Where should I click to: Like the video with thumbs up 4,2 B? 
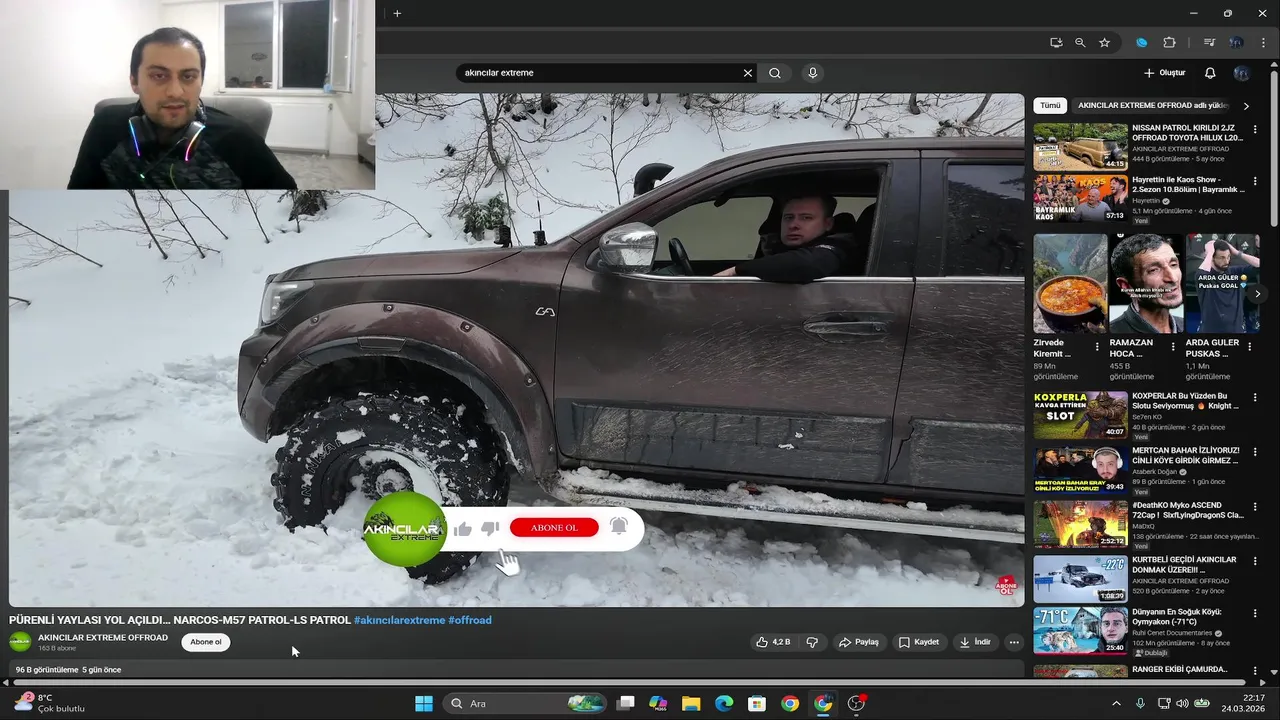[x=773, y=642]
